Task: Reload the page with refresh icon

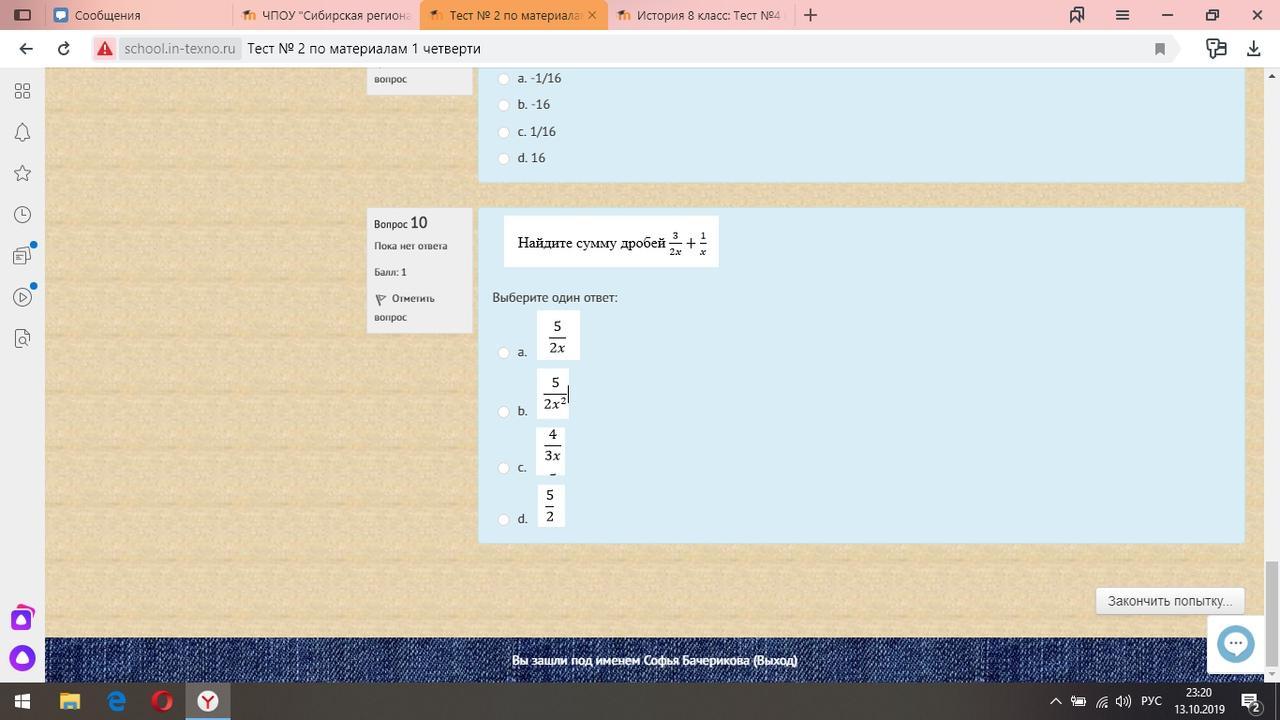Action: [64, 48]
